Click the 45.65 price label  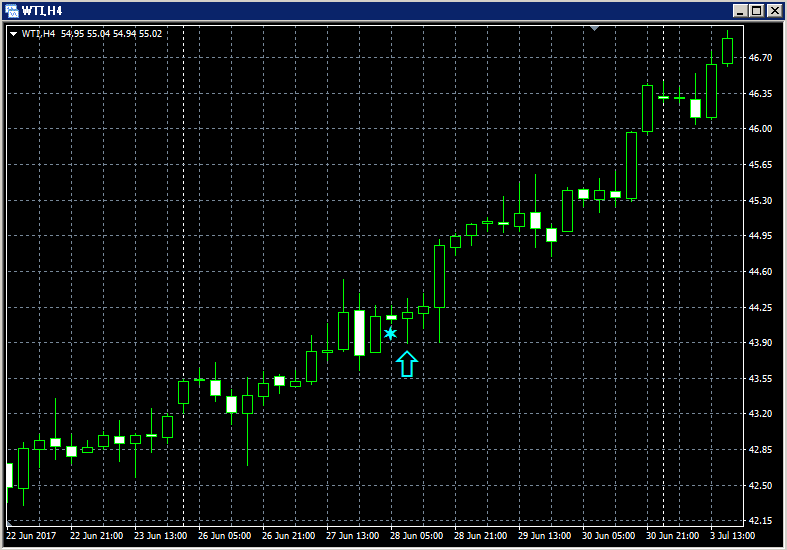[760, 165]
